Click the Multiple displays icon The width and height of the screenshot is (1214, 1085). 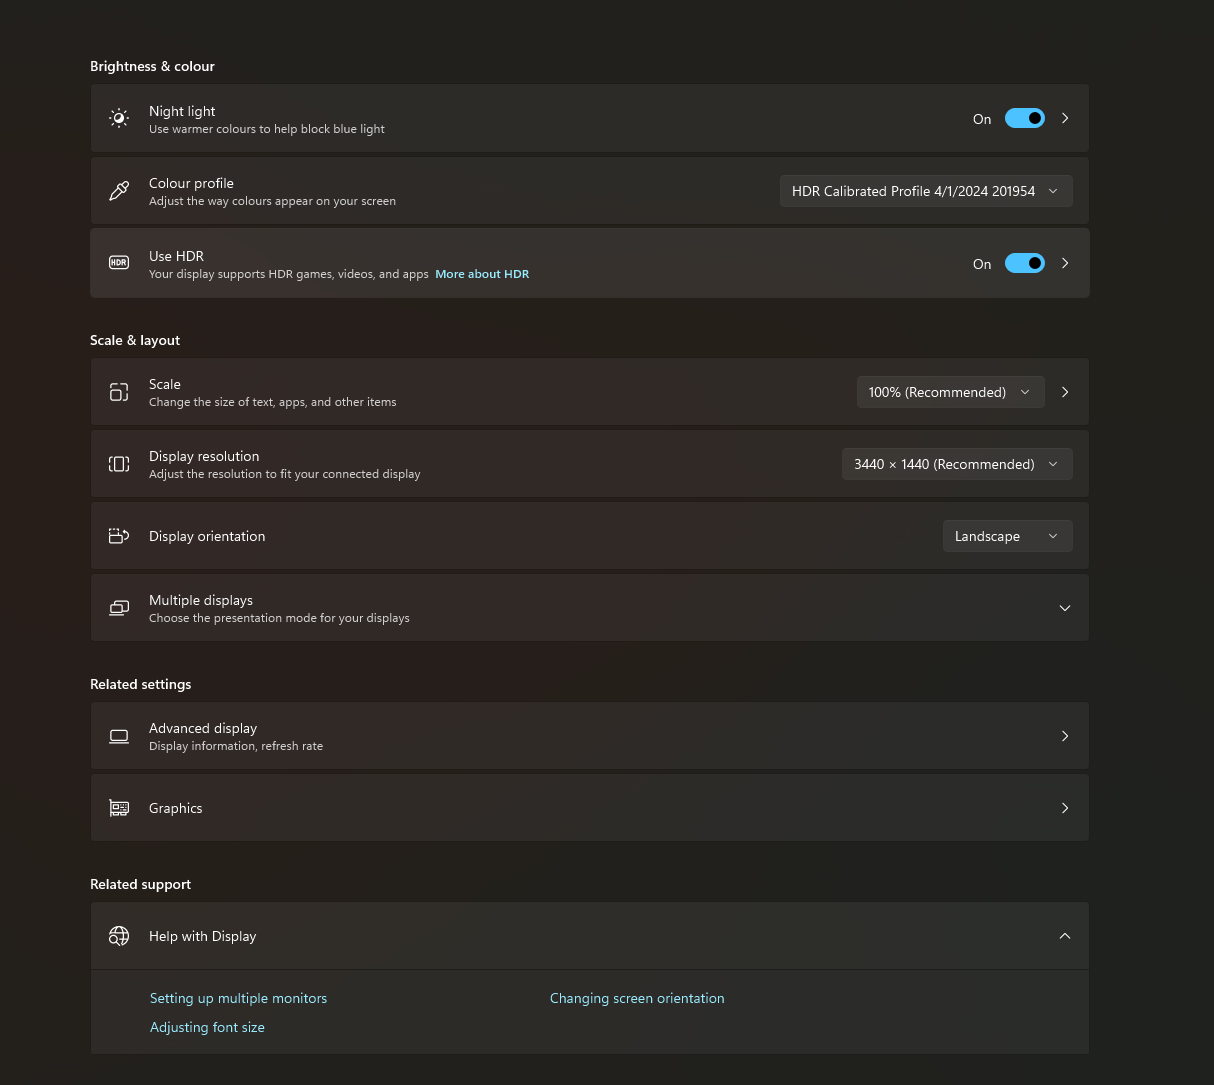(119, 608)
